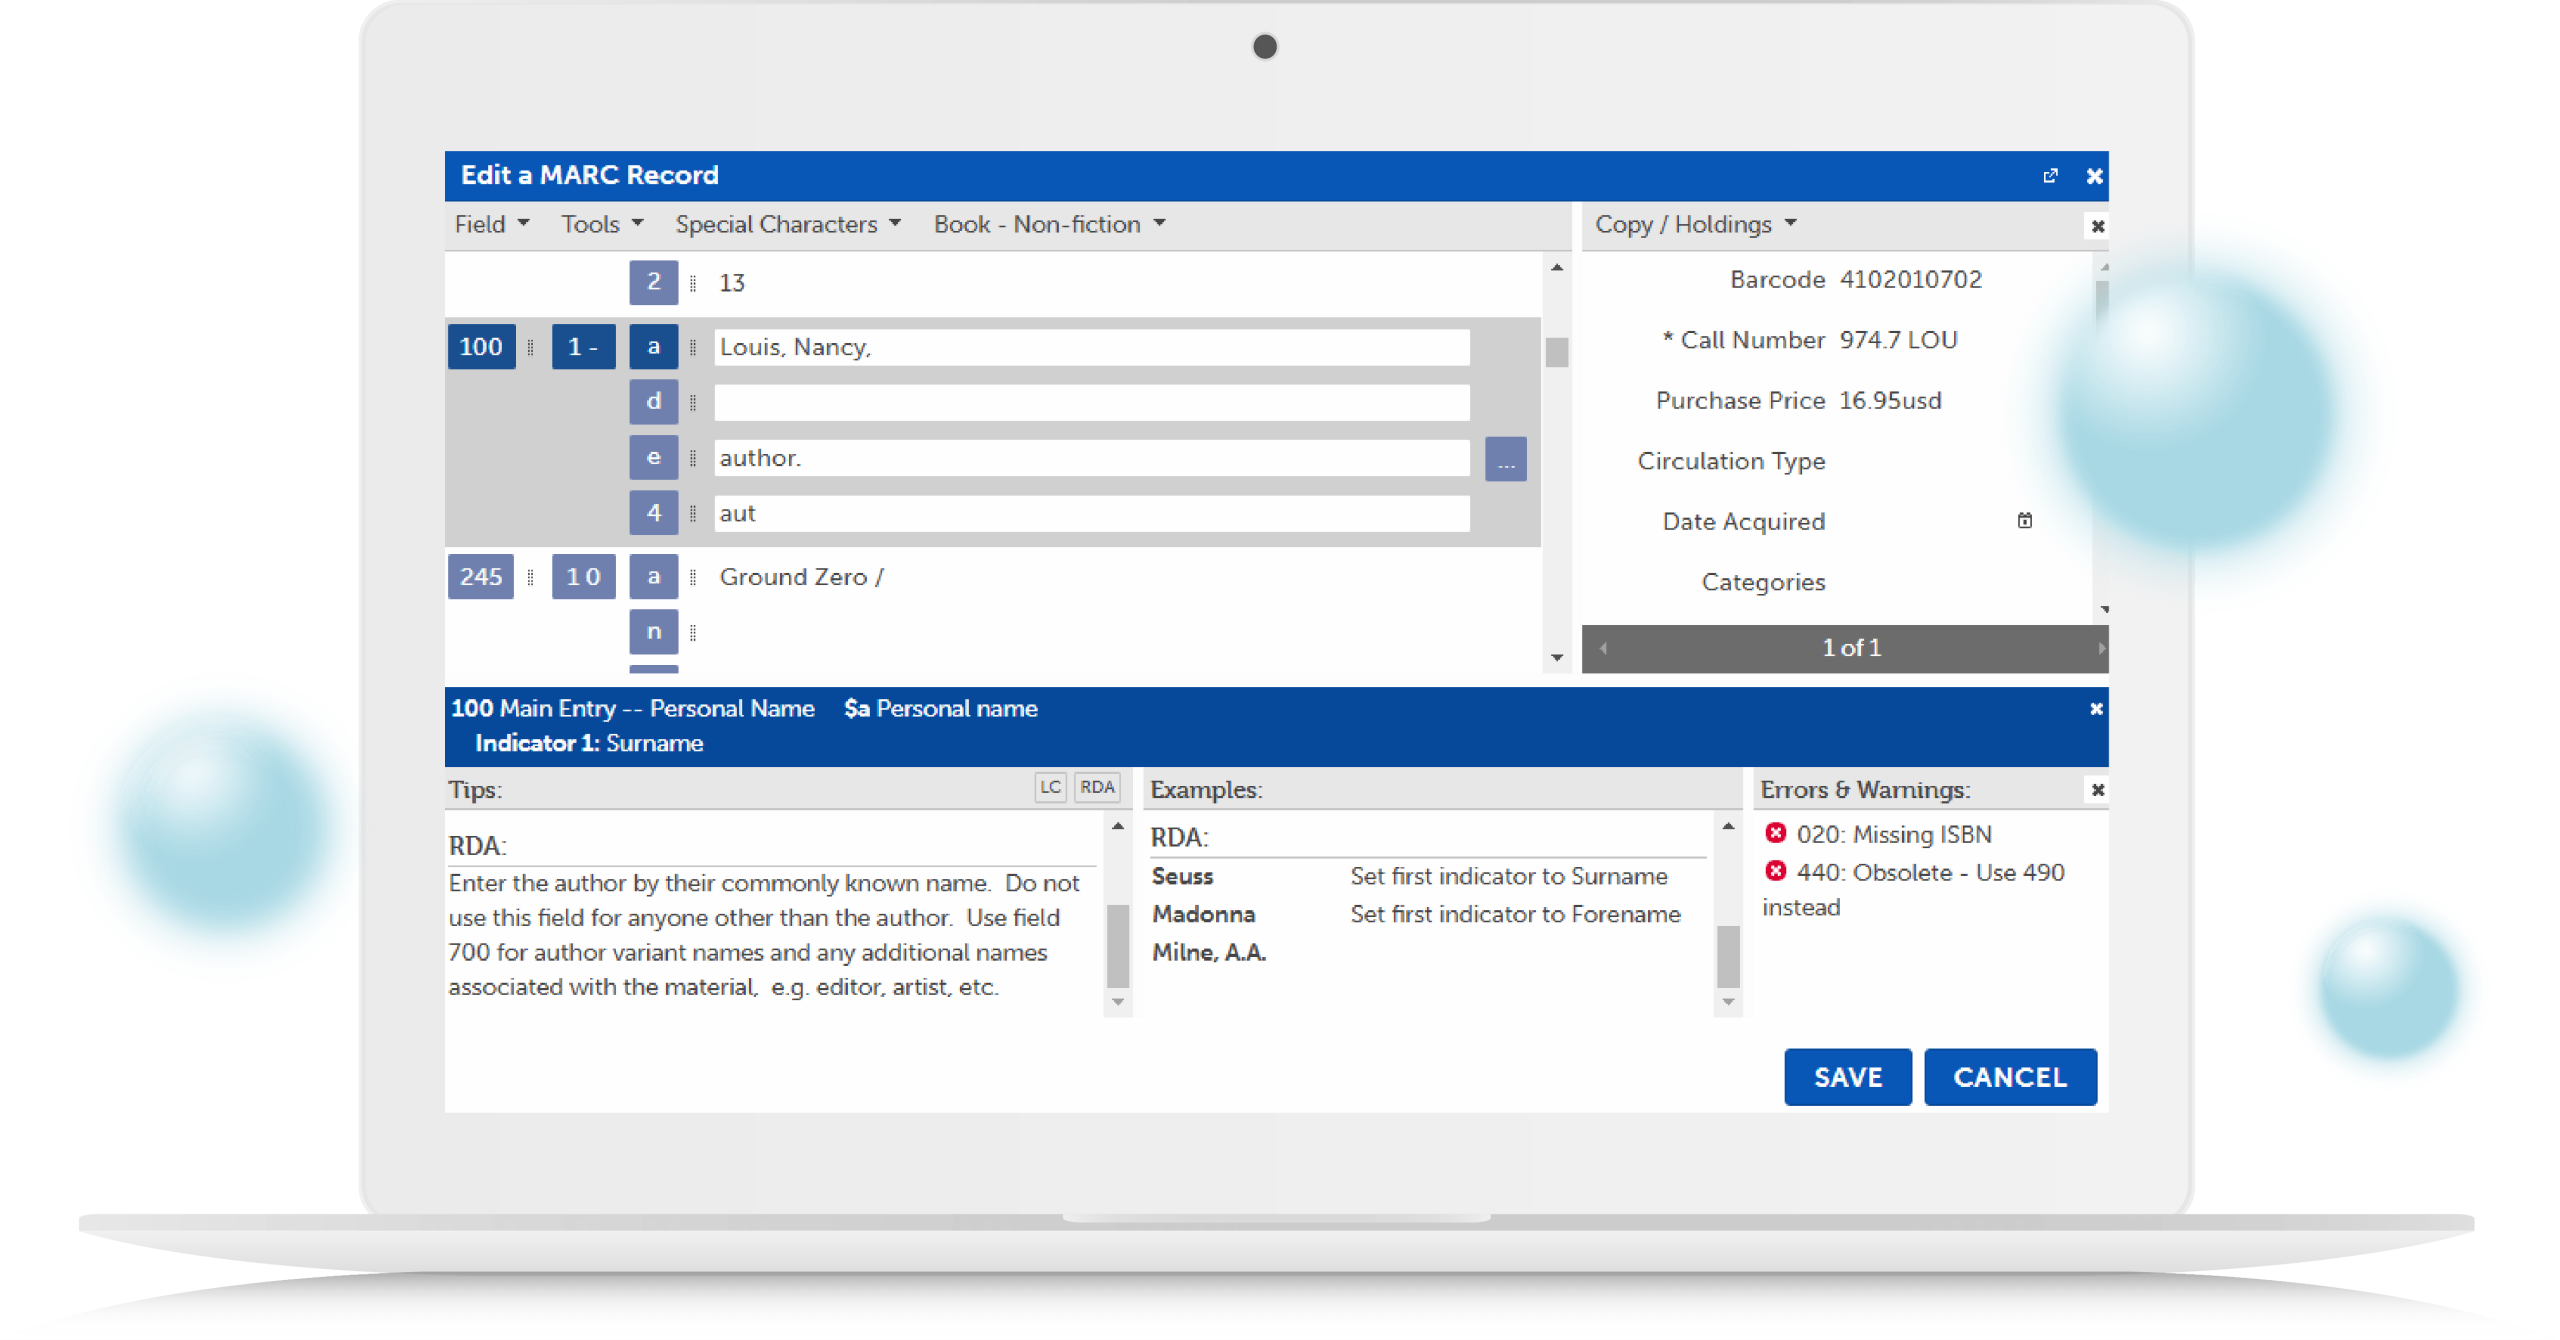Click the ellipsis button beside author subfield
Image resolution: width=2560 pixels, height=1340 pixels.
tap(1505, 459)
